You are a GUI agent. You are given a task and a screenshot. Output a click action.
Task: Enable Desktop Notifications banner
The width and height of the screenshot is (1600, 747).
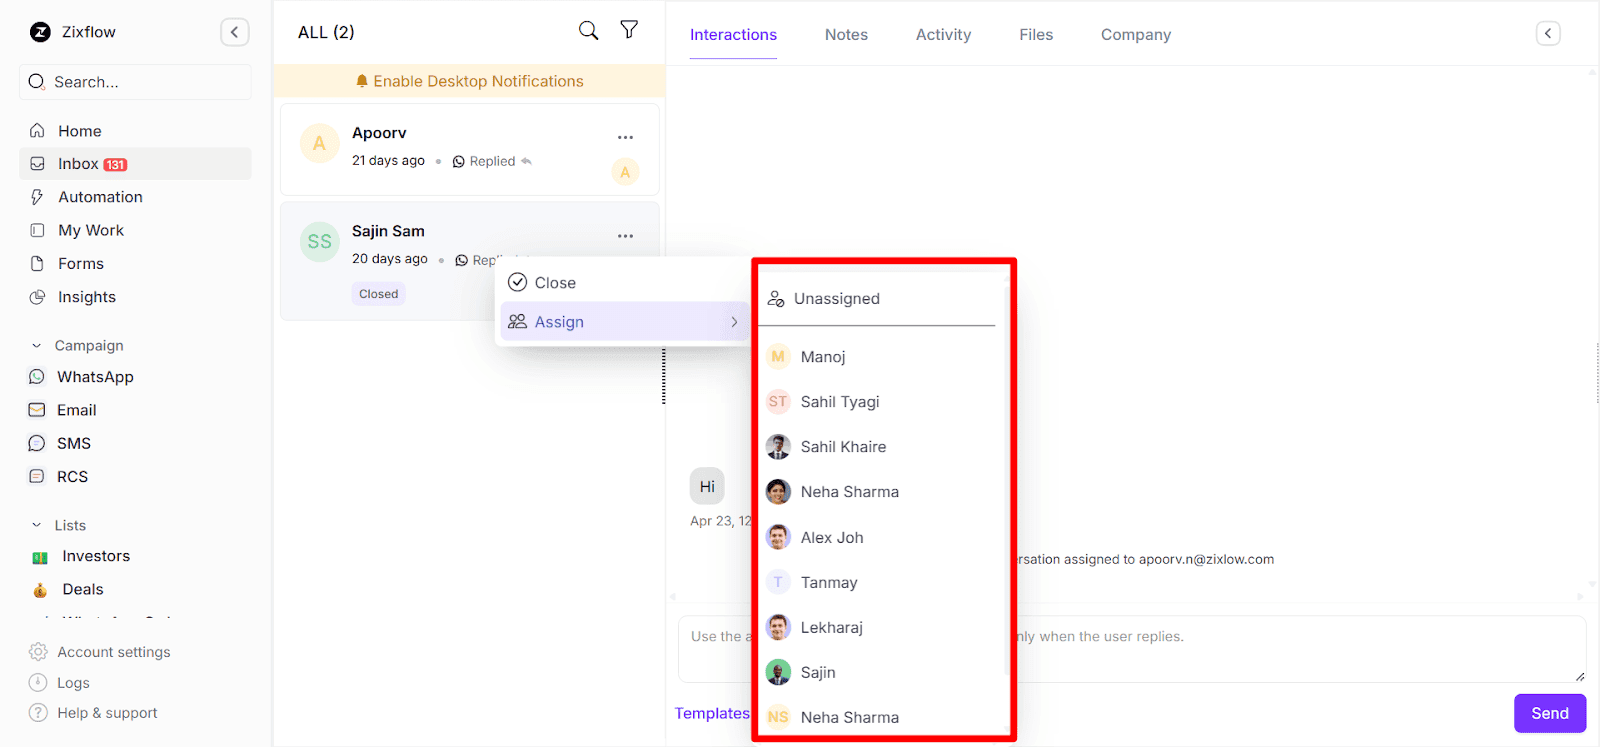click(x=470, y=81)
